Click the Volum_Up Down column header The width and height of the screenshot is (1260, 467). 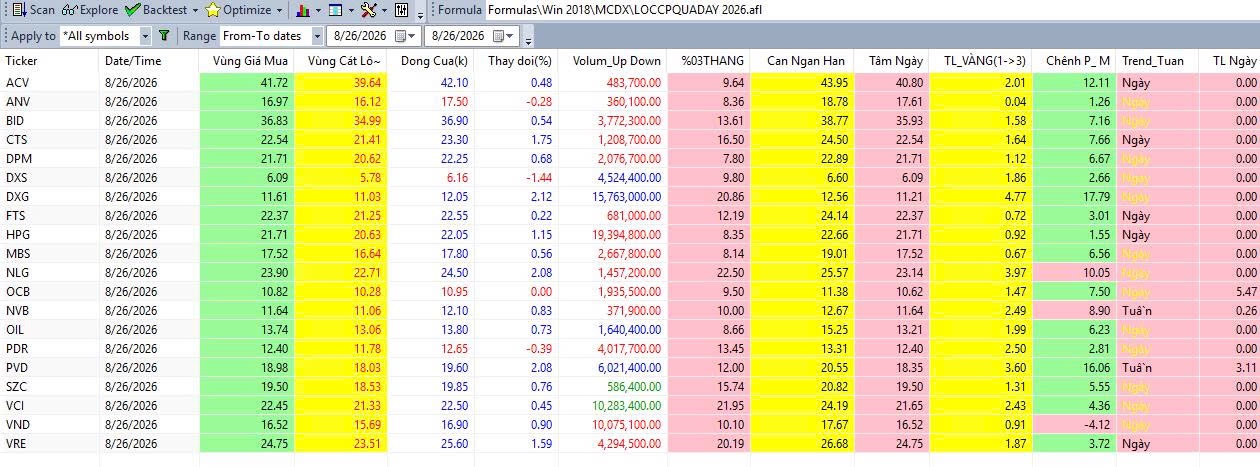[x=613, y=61]
